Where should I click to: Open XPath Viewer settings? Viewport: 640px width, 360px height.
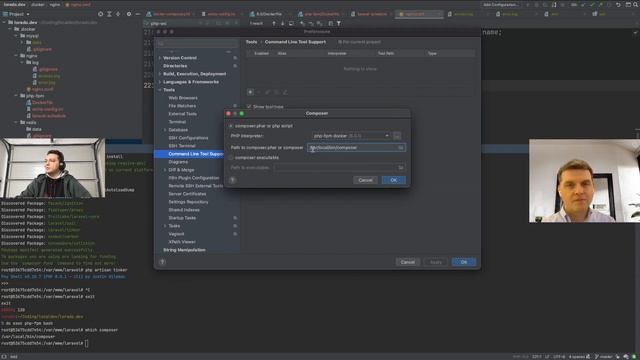pos(182,242)
